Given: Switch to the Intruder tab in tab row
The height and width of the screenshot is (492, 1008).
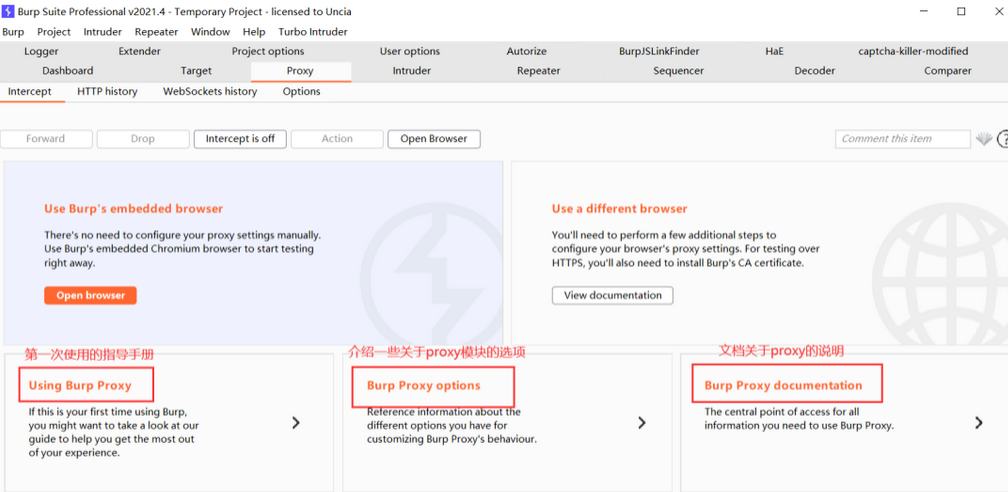Looking at the screenshot, I should [411, 71].
